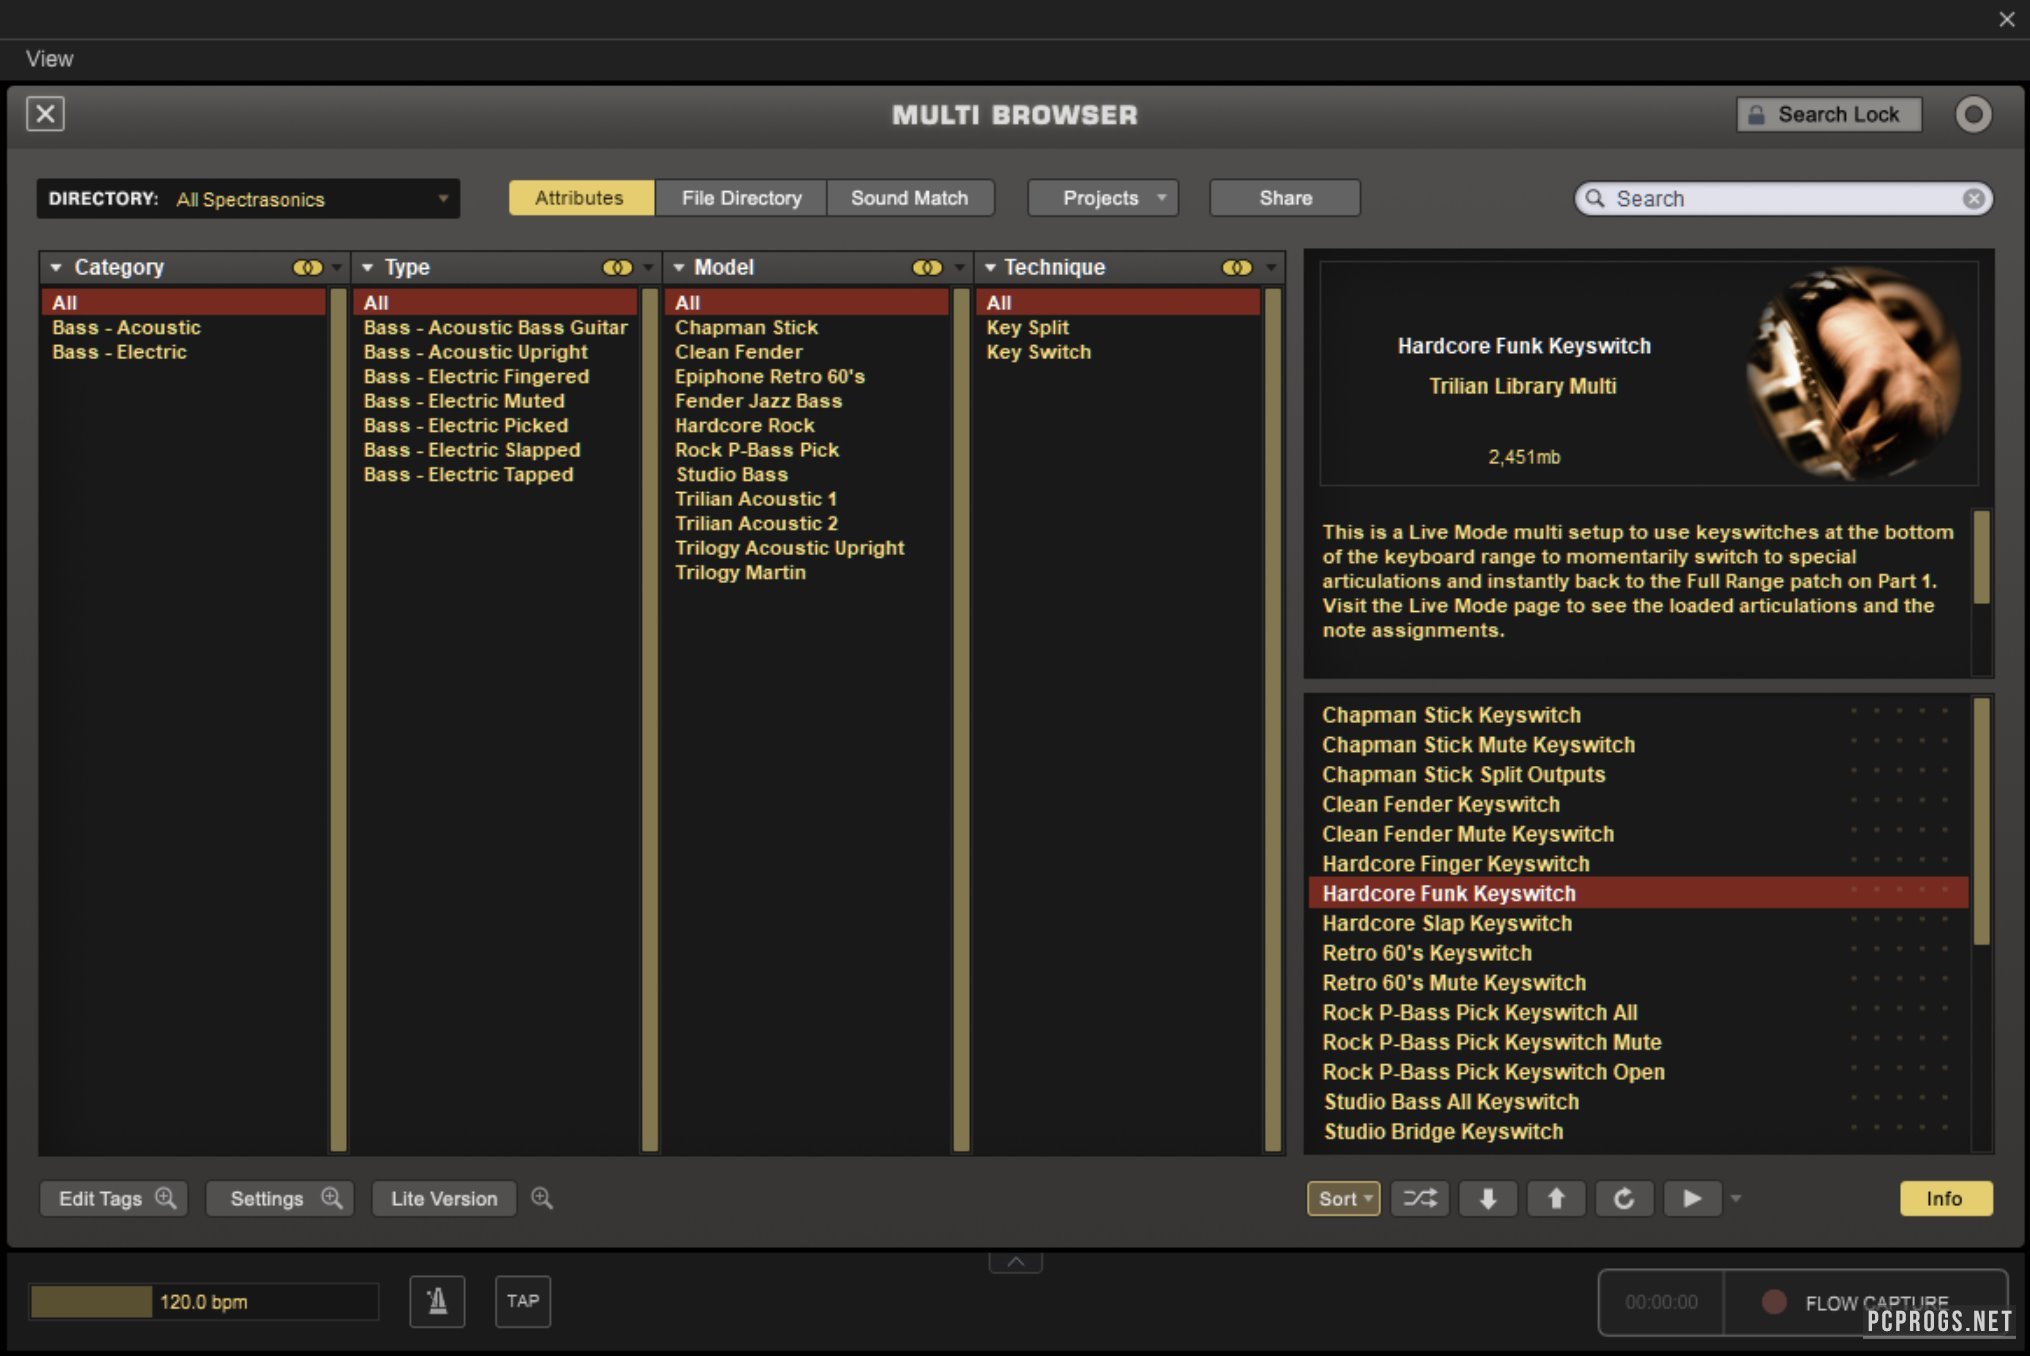Toggle the Type column link icon
Screen dimensions: 2030x1356
[617, 268]
